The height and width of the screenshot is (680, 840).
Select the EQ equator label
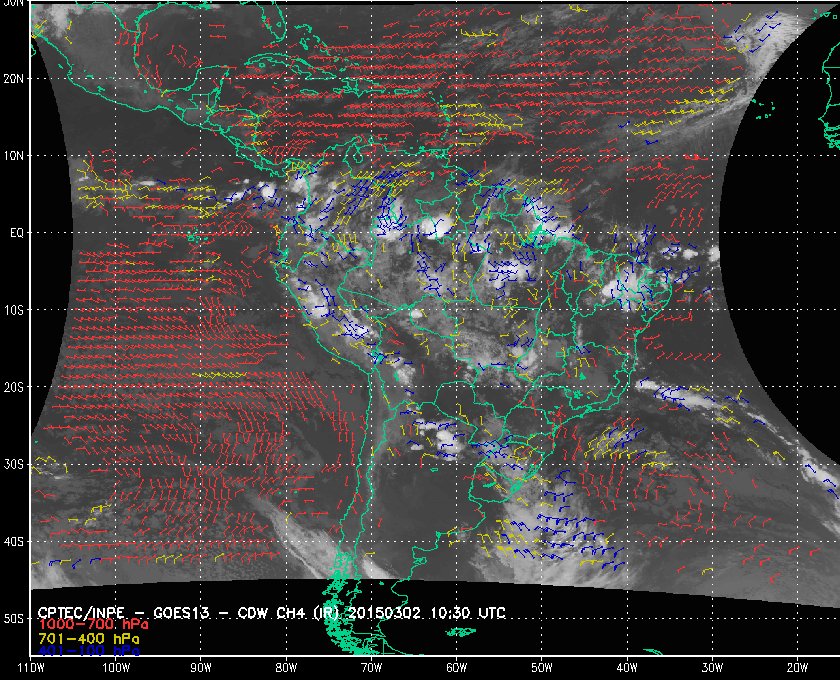tap(17, 233)
